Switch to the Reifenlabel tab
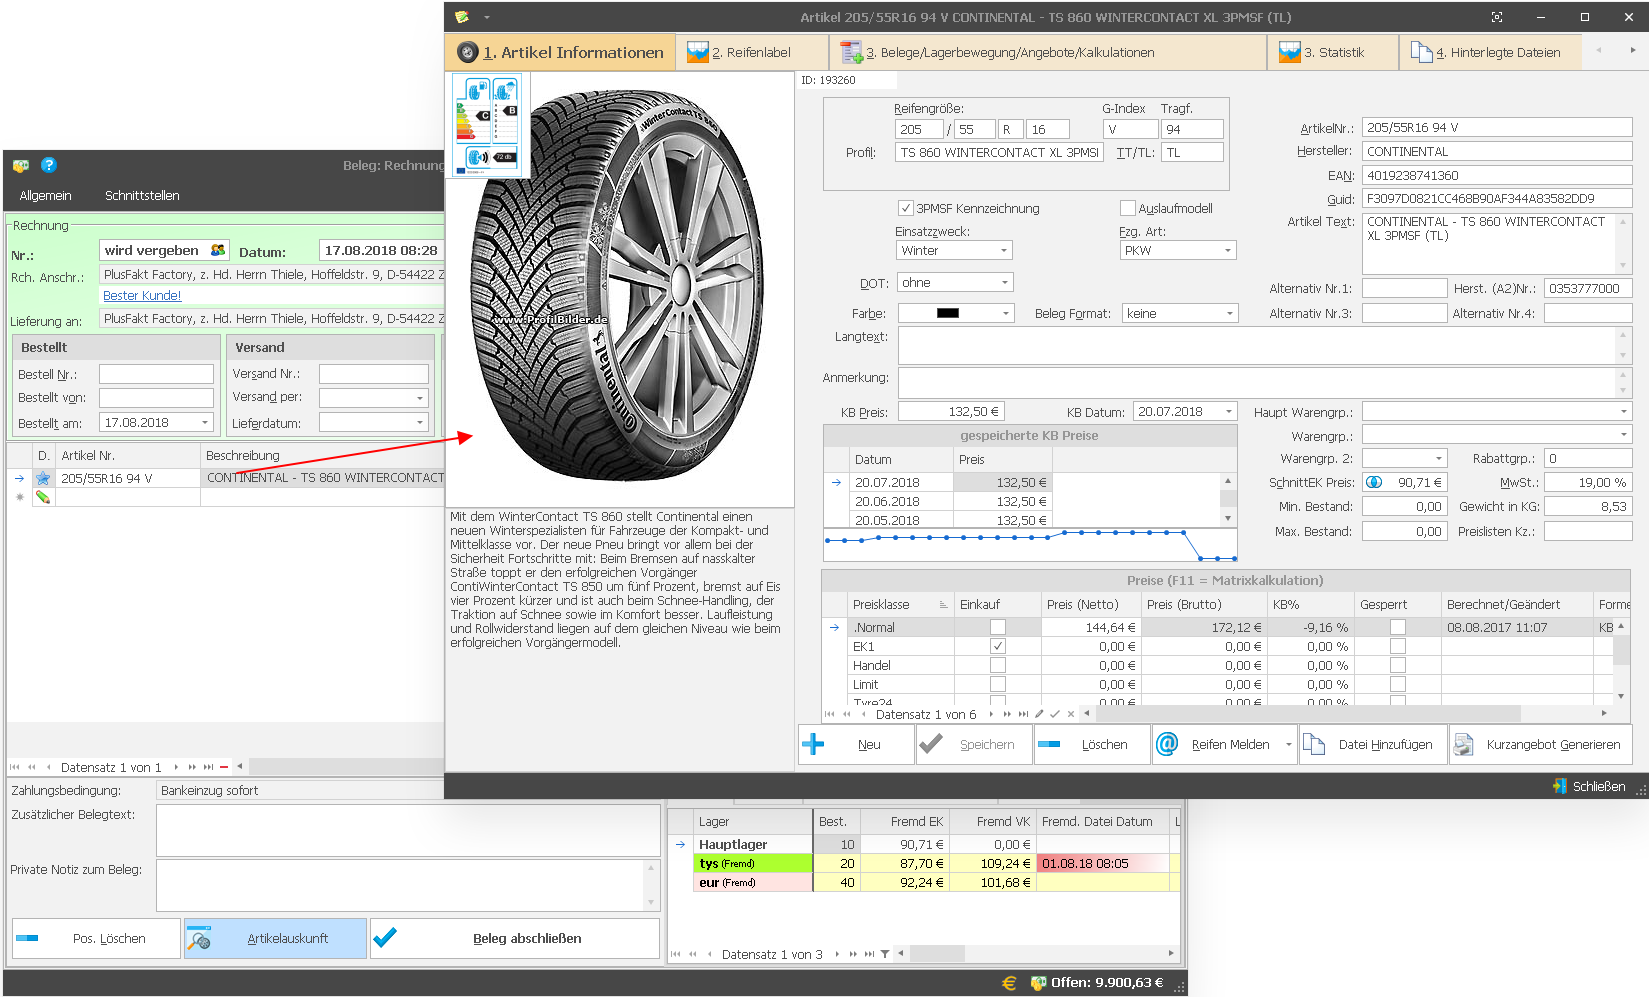 point(751,52)
